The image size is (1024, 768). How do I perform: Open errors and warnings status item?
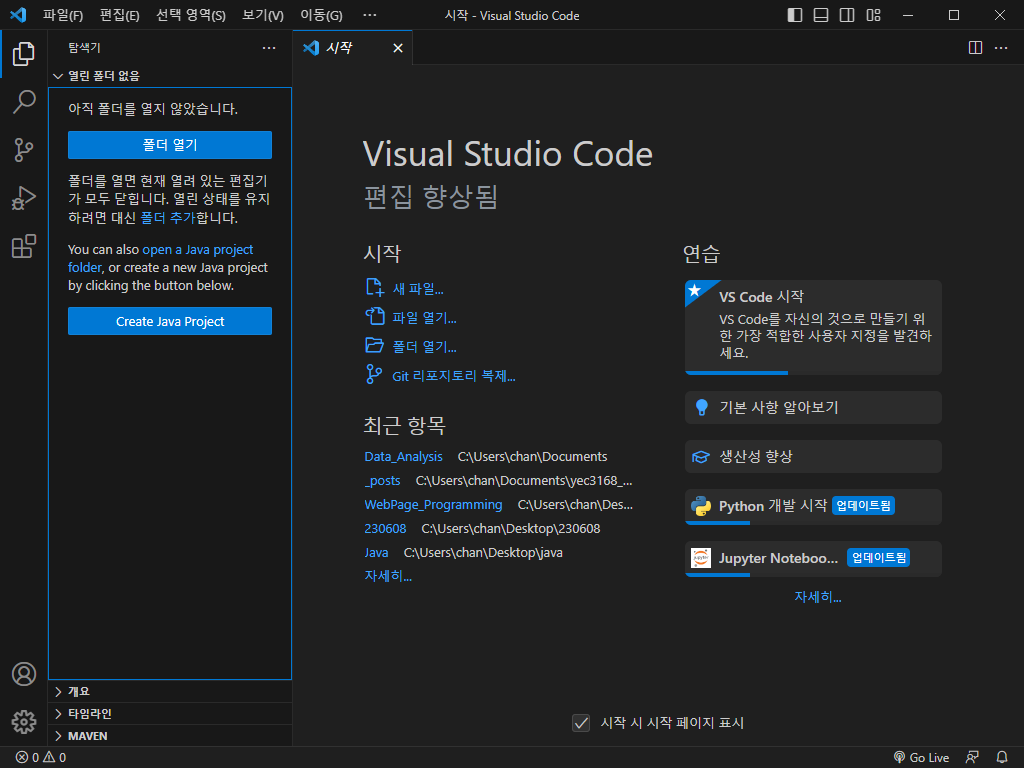tap(40, 758)
